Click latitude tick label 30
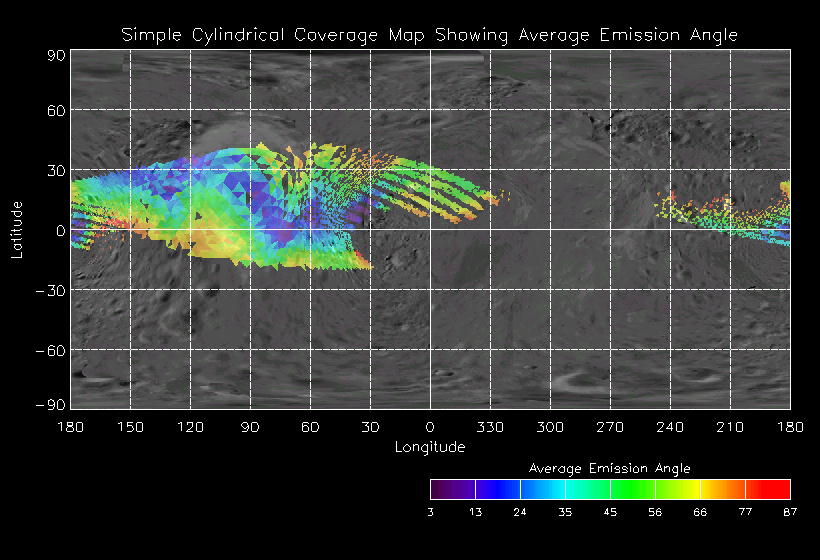The height and width of the screenshot is (560, 820). point(56,170)
